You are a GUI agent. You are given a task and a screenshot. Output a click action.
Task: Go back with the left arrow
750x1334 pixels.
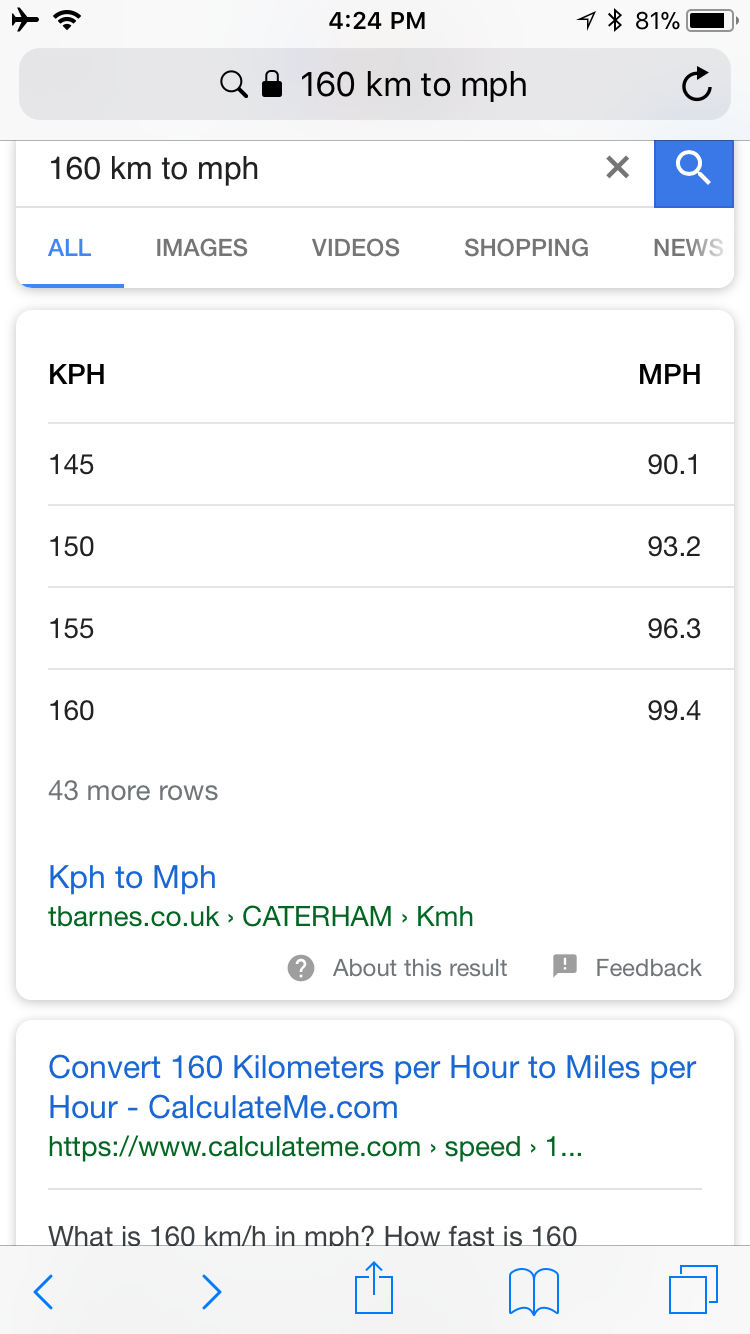point(43,1292)
